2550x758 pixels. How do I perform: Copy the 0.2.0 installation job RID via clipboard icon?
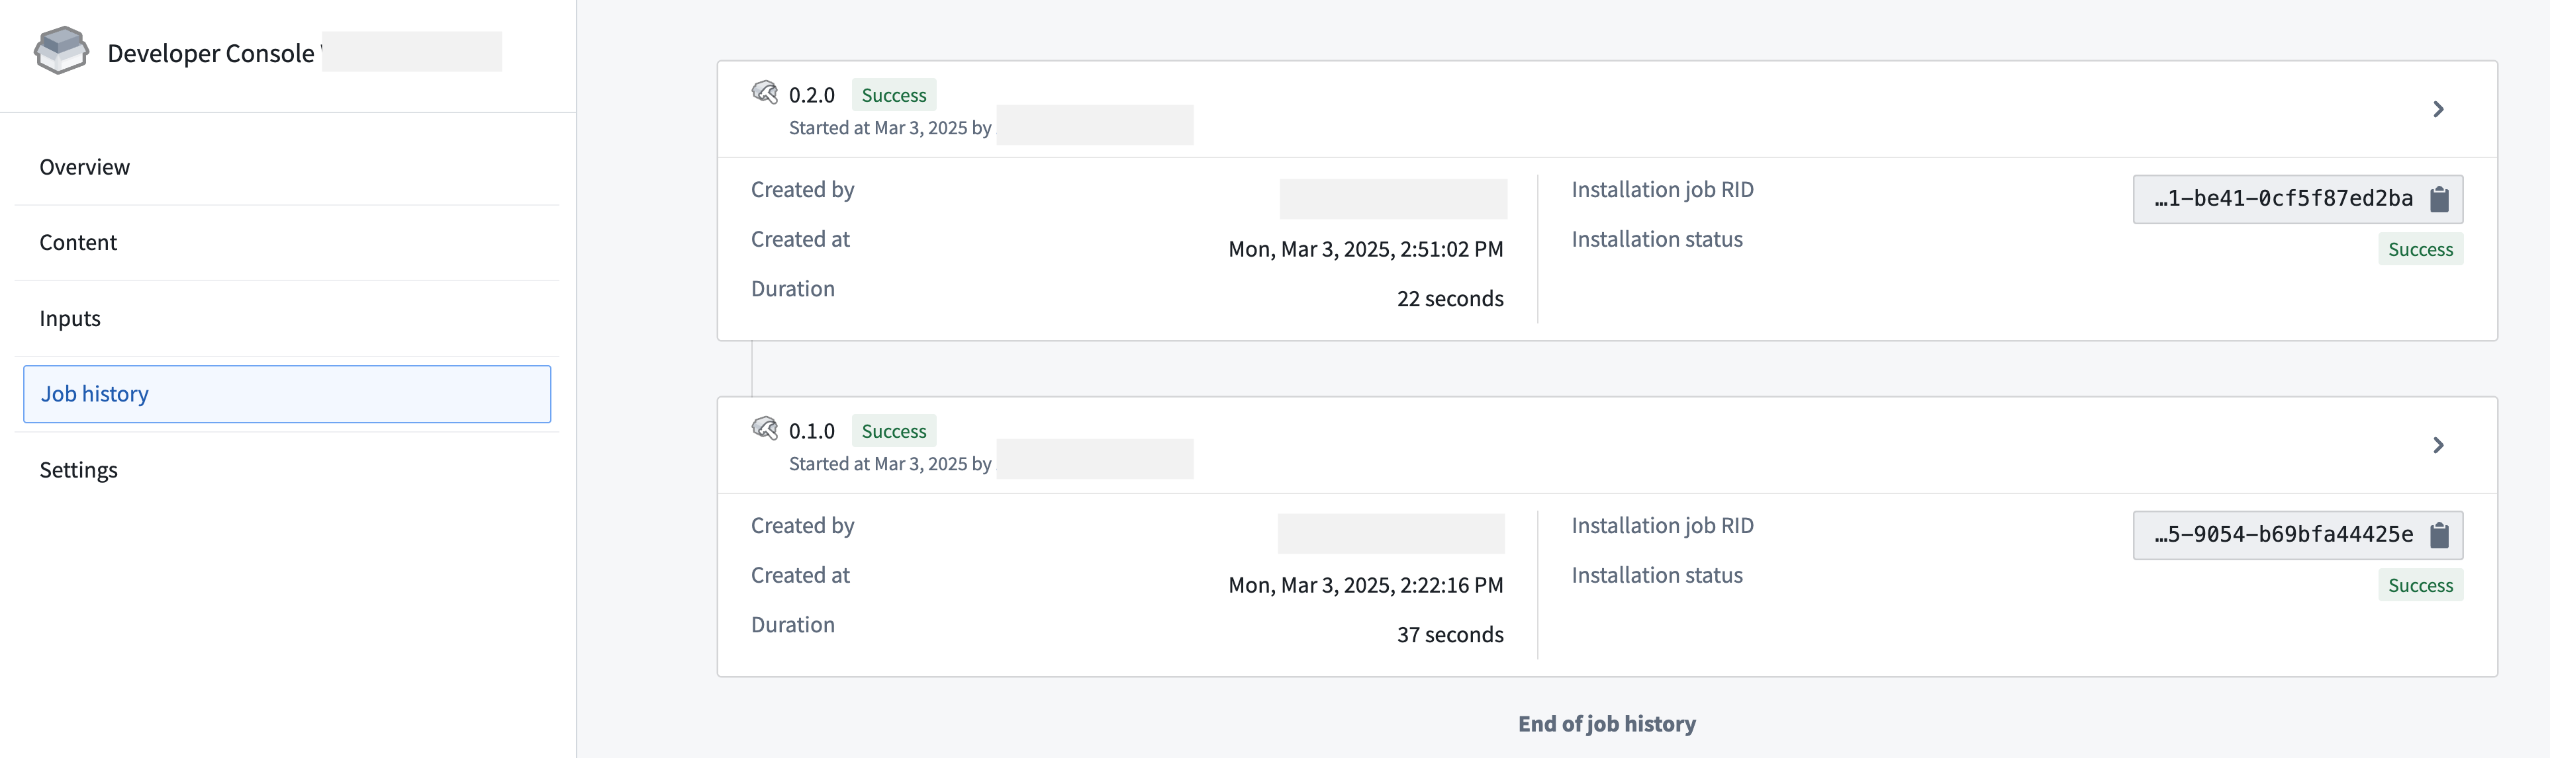click(x=2437, y=198)
